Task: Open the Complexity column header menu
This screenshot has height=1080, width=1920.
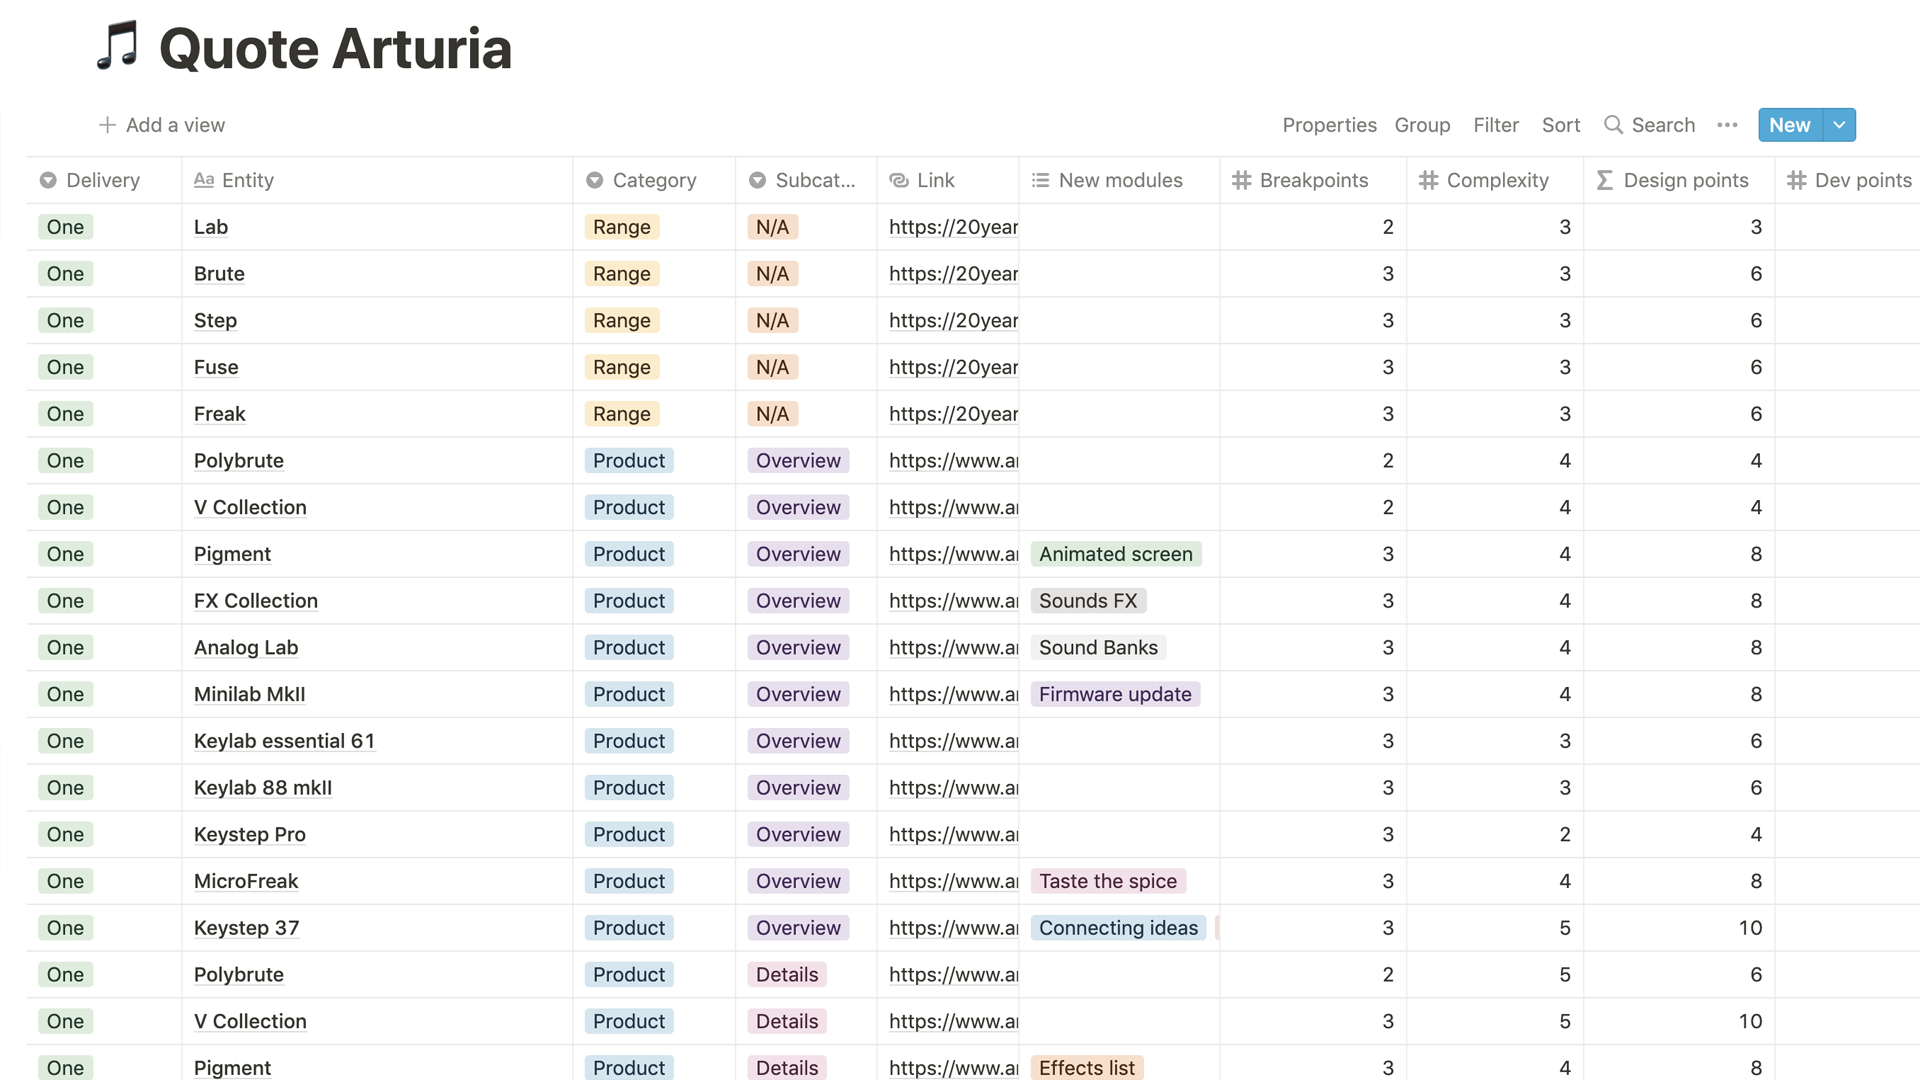Action: point(1495,180)
